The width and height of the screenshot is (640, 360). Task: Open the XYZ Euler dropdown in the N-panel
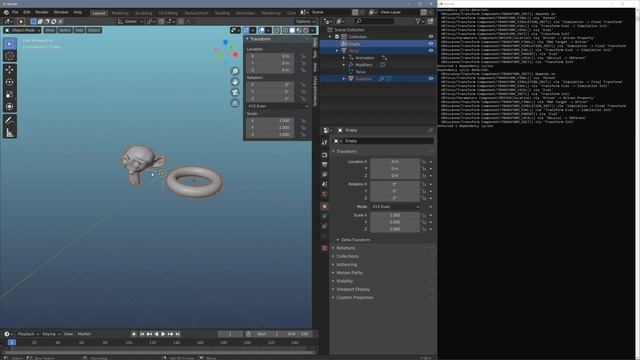(x=278, y=106)
